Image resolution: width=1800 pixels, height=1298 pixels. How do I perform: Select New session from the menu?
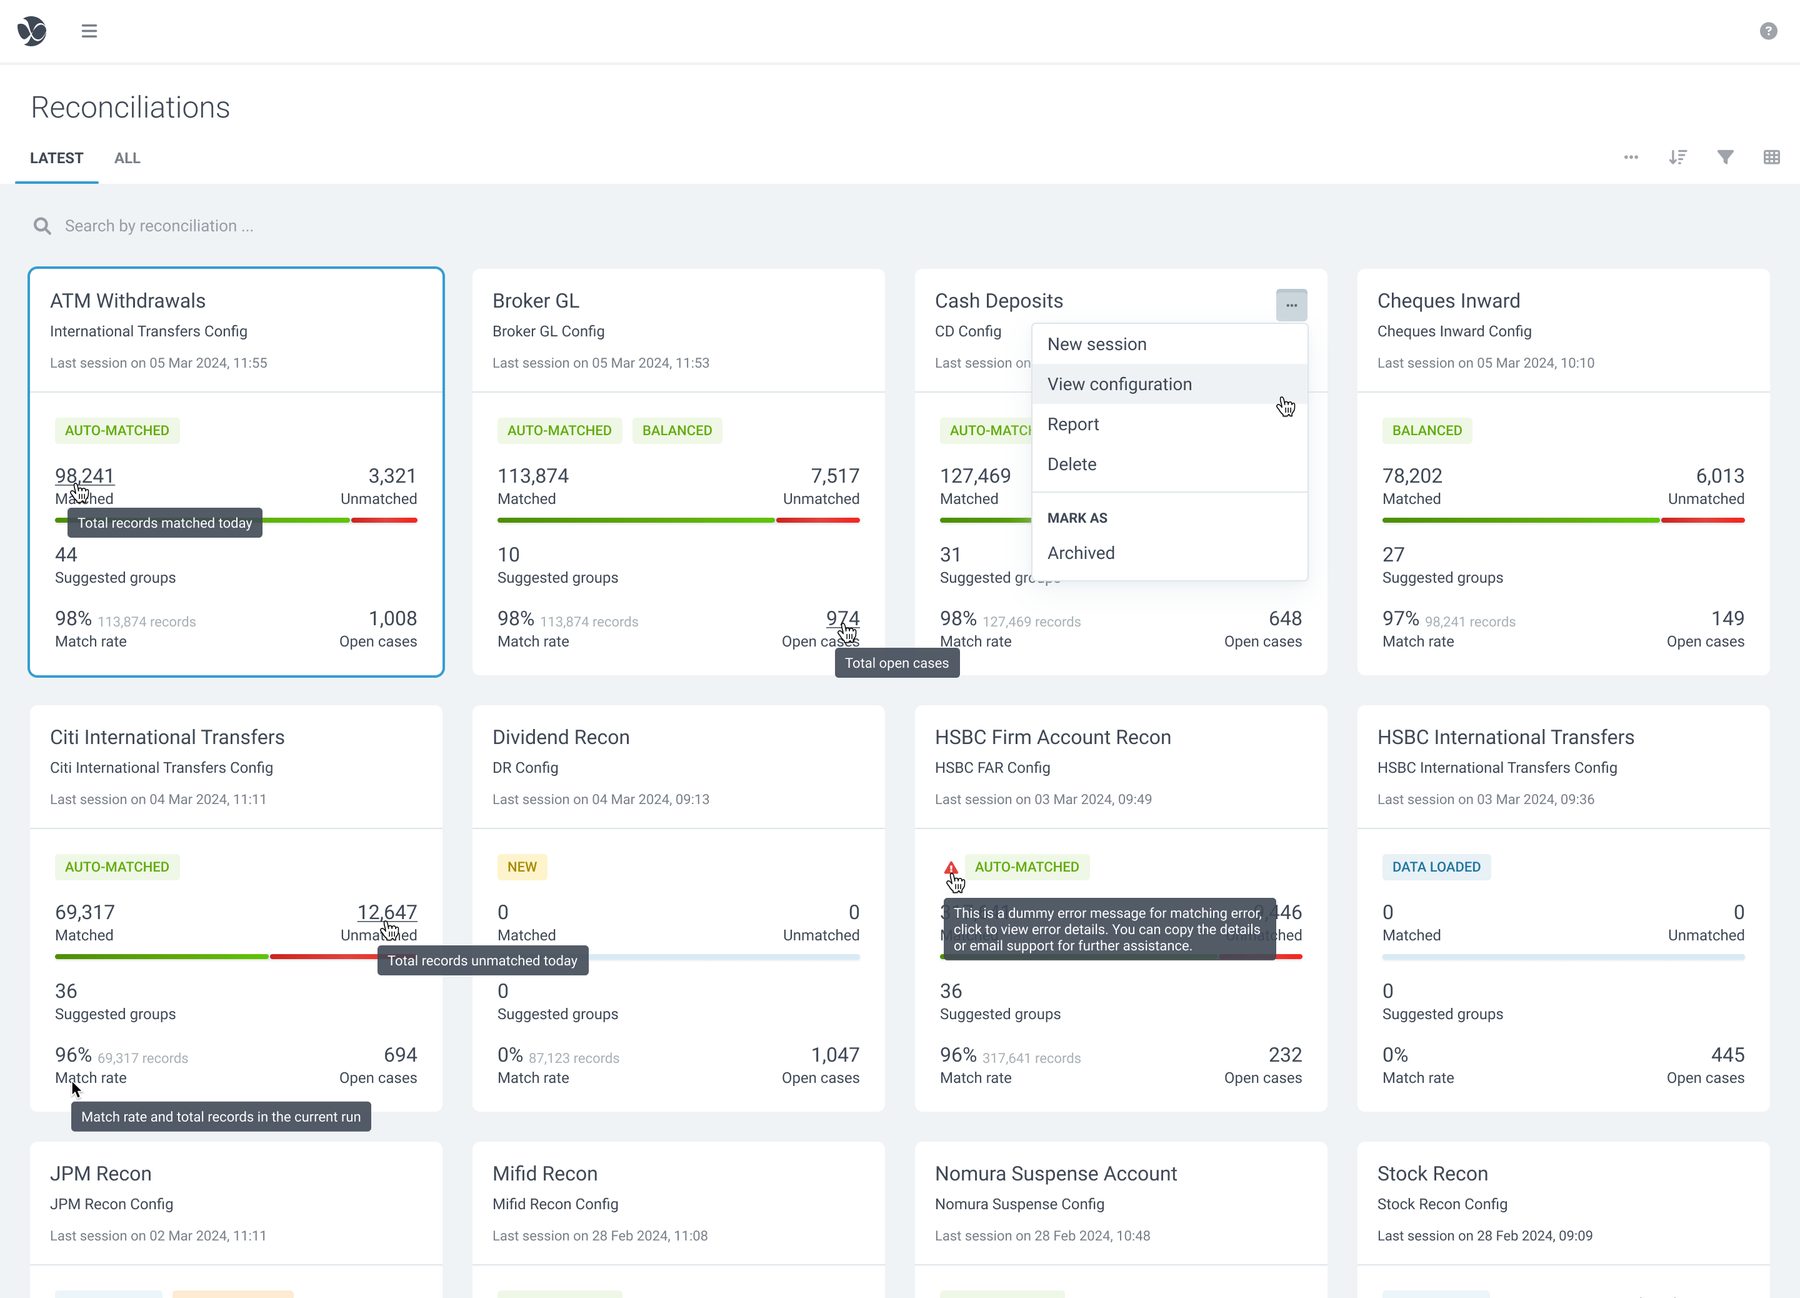tap(1169, 344)
